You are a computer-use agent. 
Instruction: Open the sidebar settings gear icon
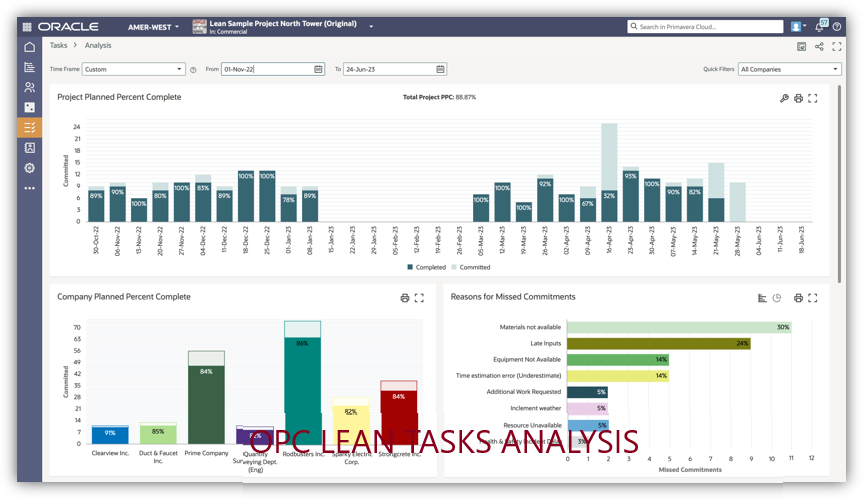click(x=29, y=167)
